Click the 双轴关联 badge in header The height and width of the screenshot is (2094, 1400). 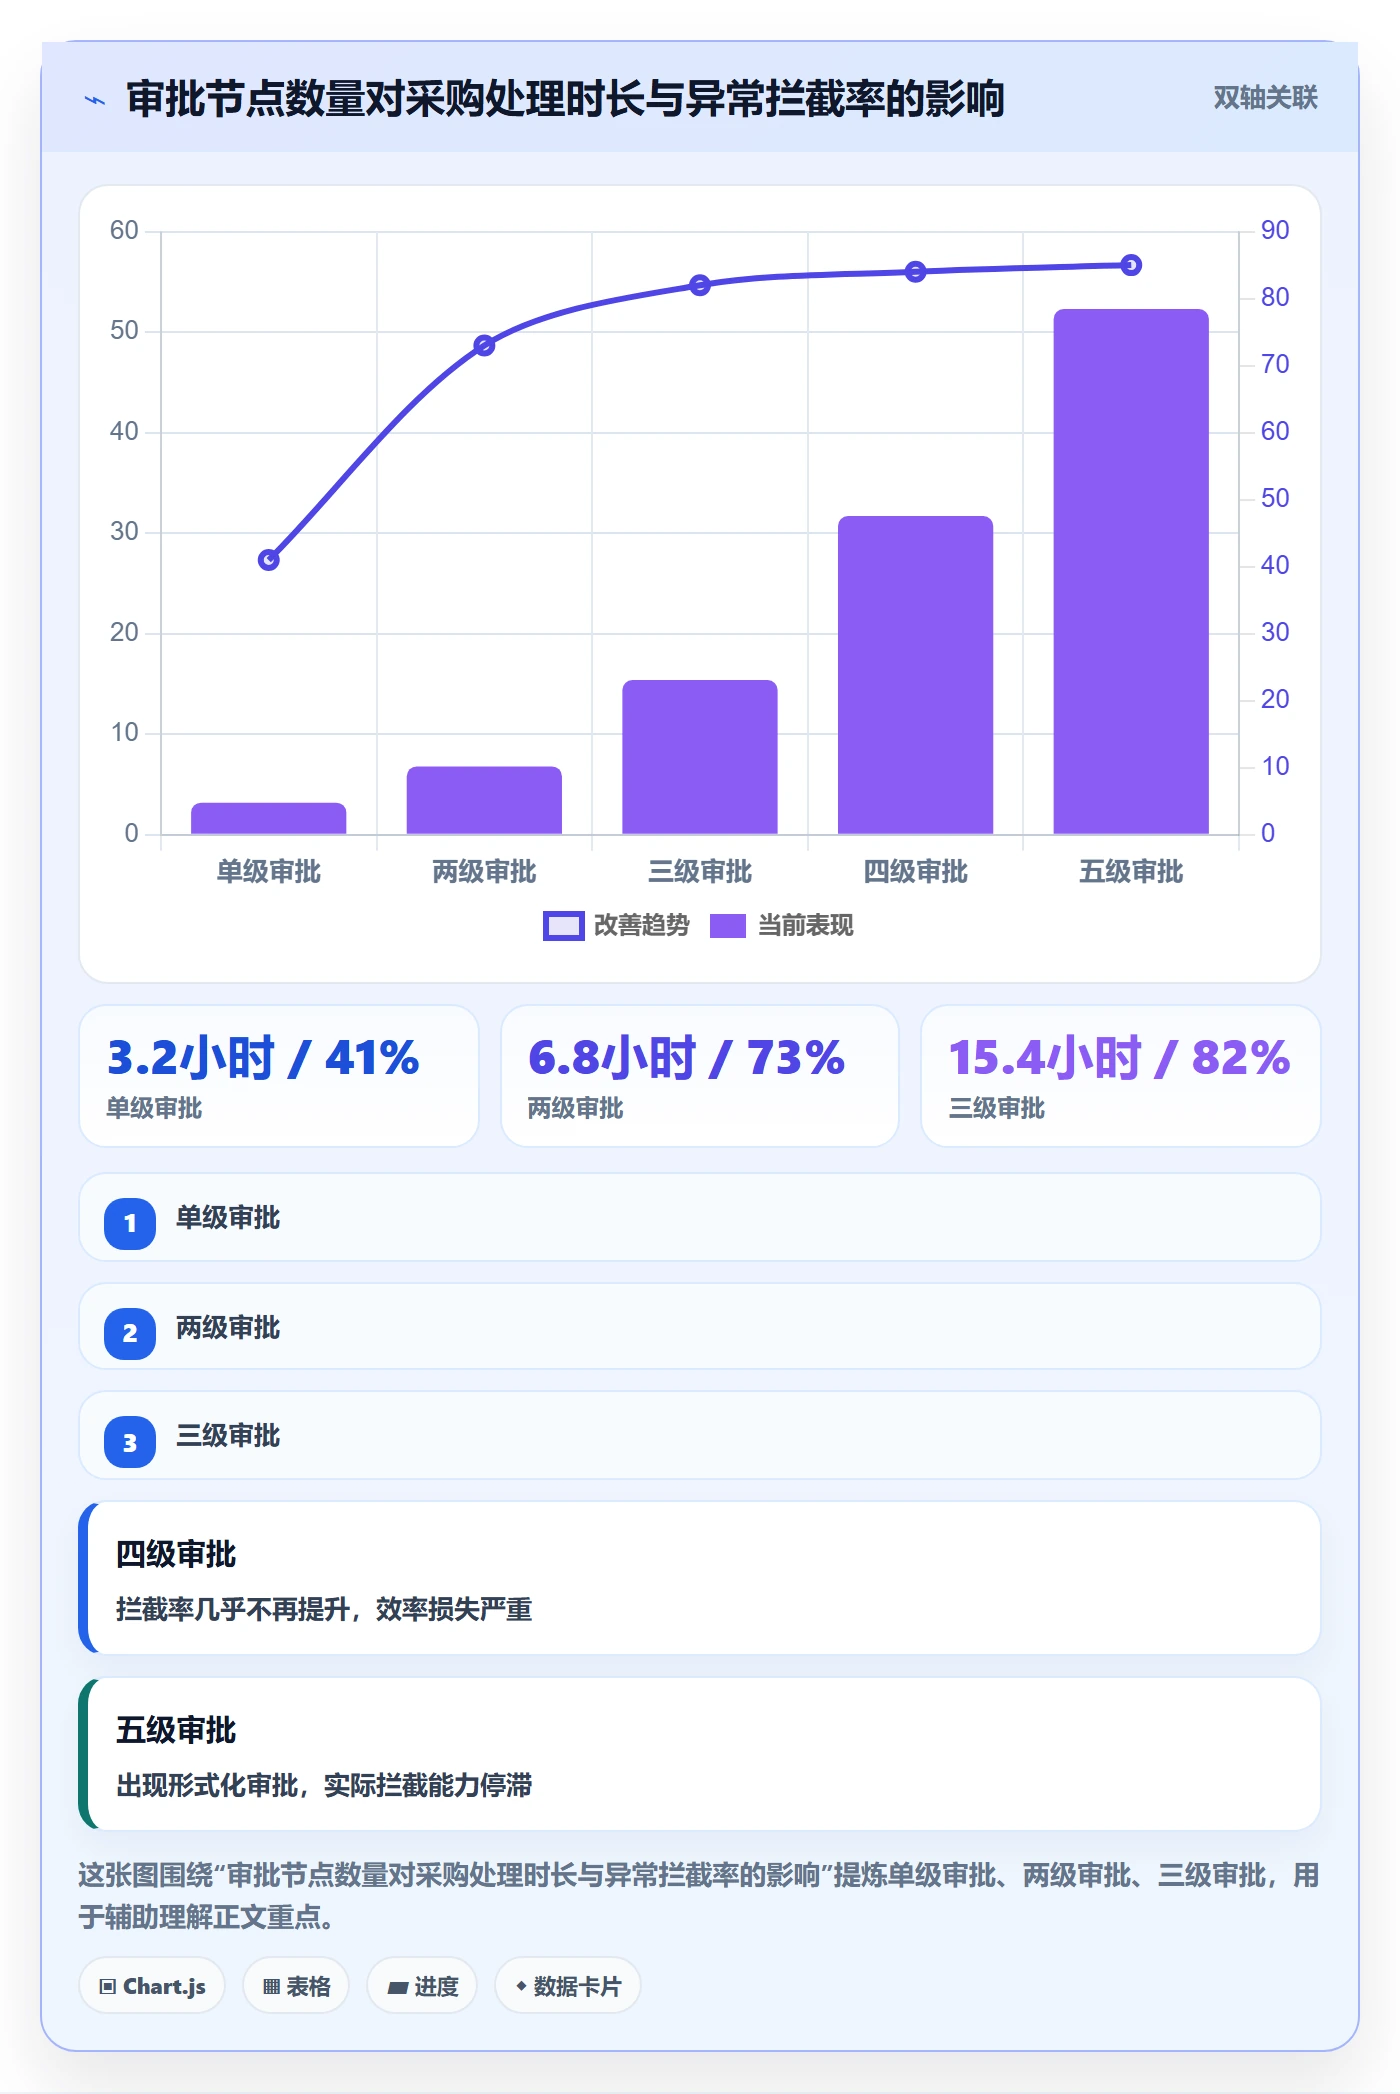pyautogui.click(x=1265, y=98)
